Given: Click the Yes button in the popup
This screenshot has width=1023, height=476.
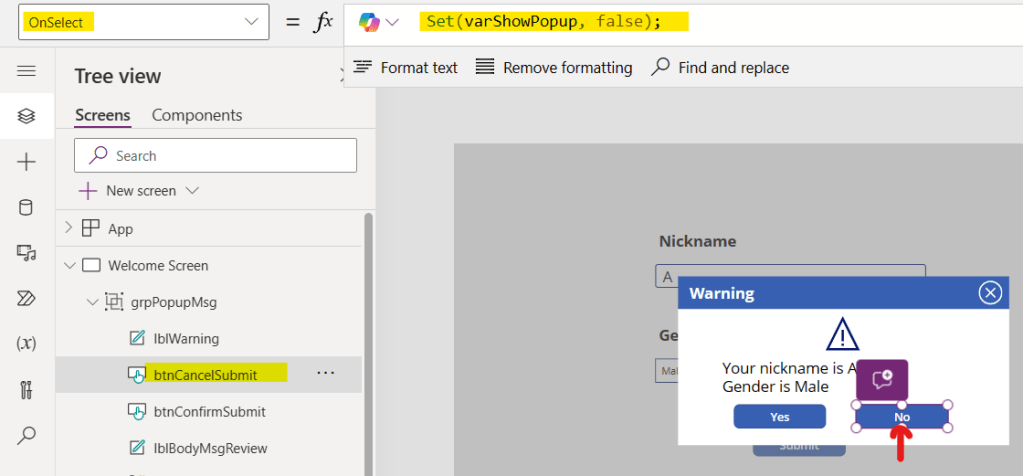Looking at the screenshot, I should (x=779, y=417).
